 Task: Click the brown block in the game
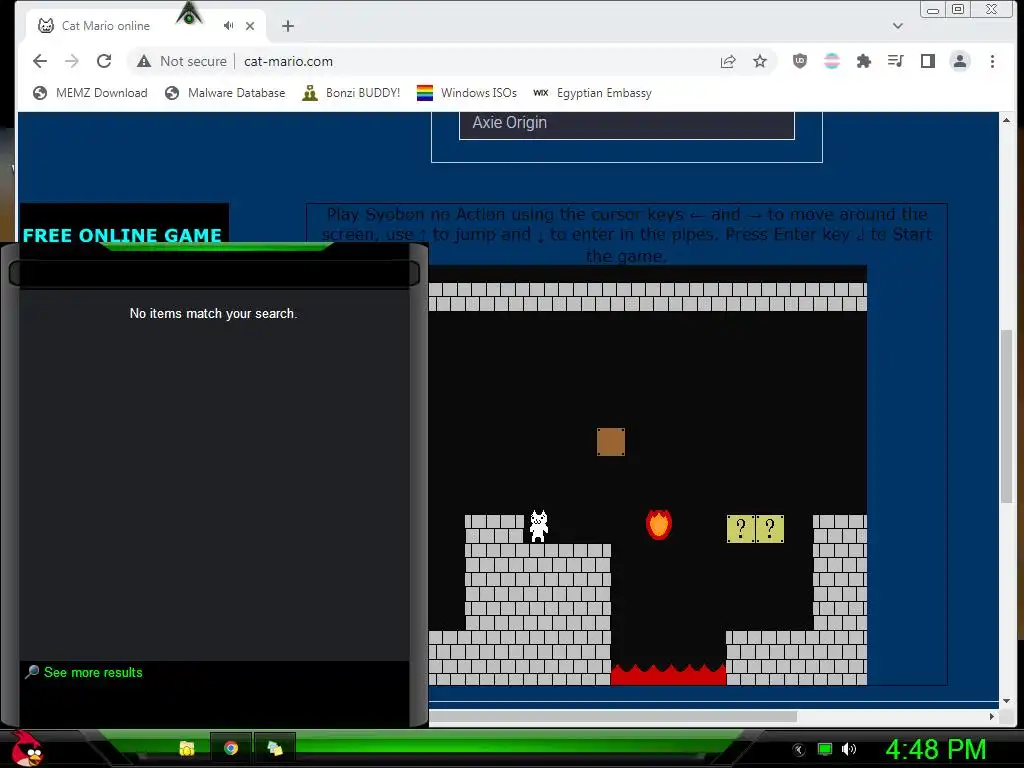click(611, 442)
